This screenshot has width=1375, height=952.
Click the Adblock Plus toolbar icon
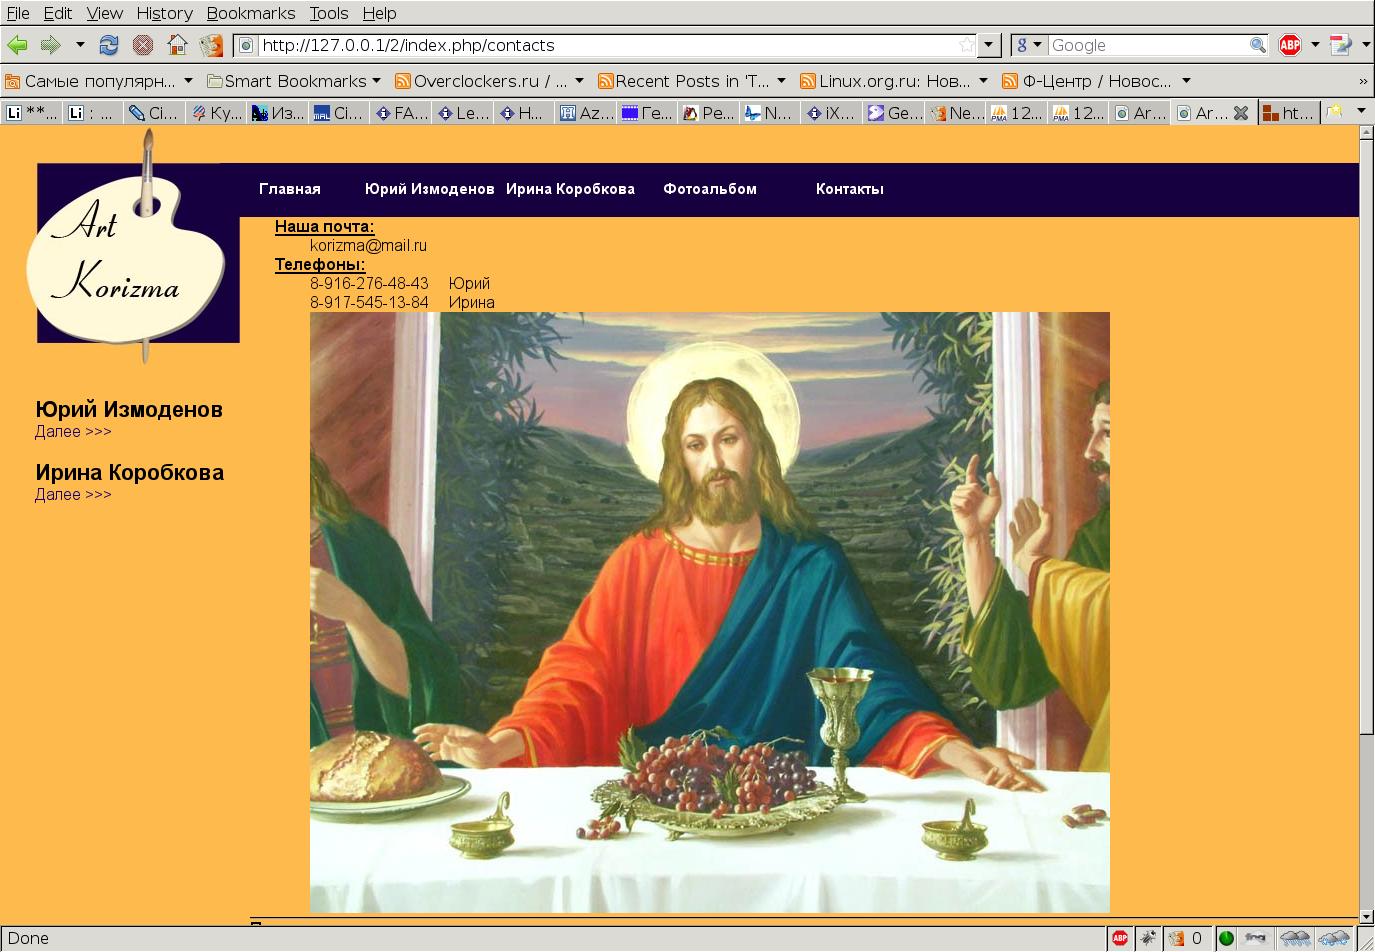pyautogui.click(x=1290, y=45)
